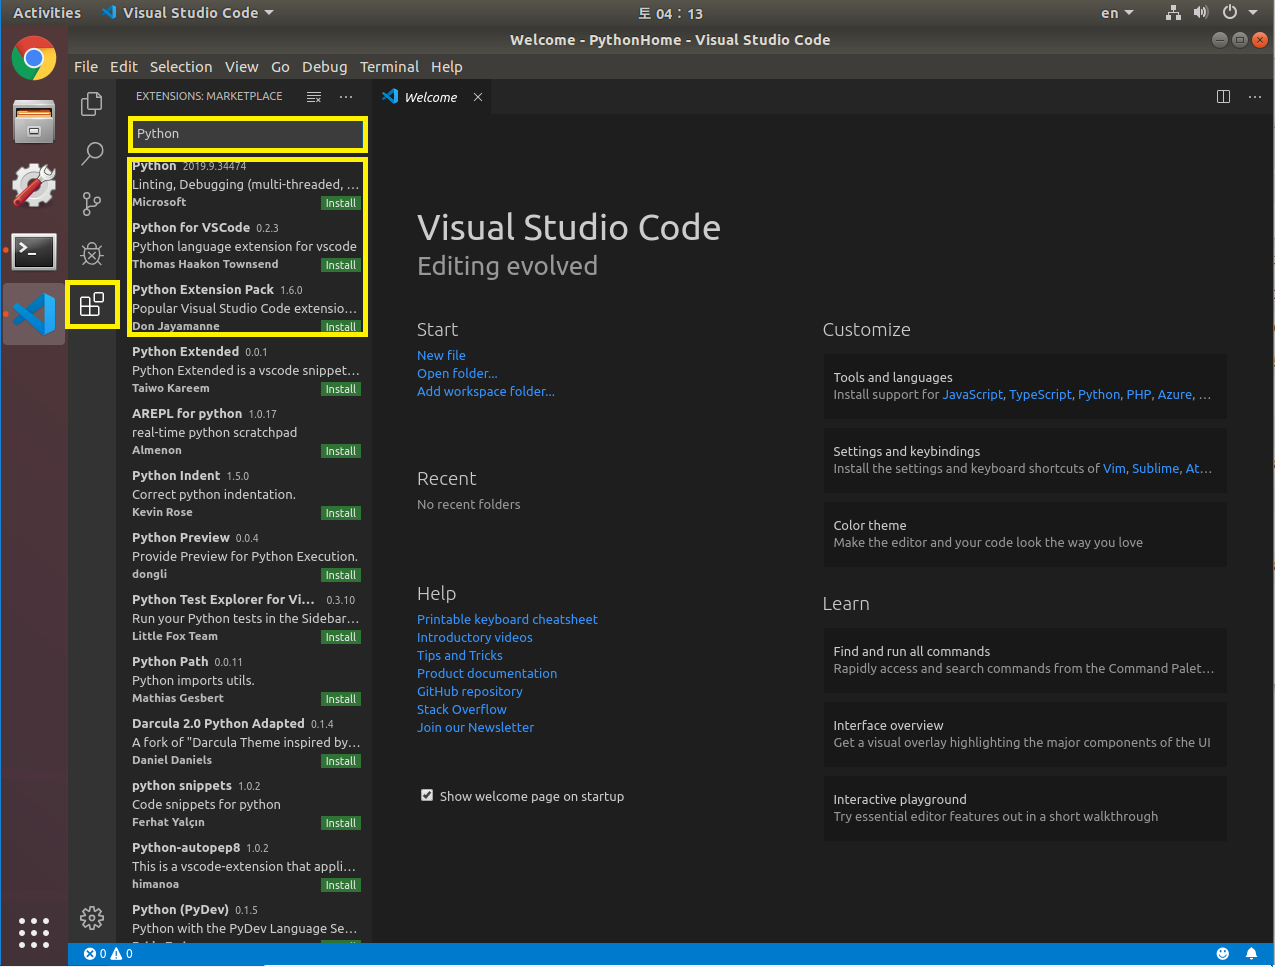Open Printable keyboard cheatsheet link
The width and height of the screenshot is (1275, 967).
point(507,619)
